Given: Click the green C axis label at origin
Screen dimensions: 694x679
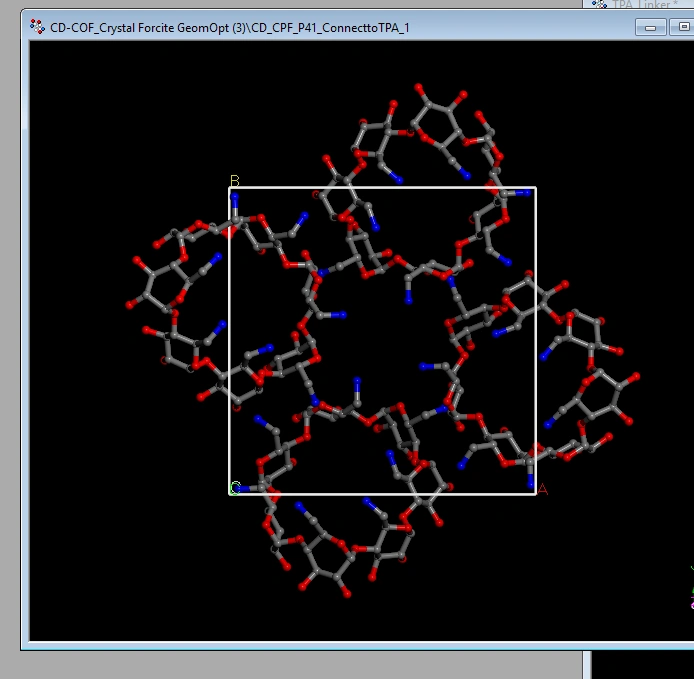Looking at the screenshot, I should pyautogui.click(x=235, y=488).
